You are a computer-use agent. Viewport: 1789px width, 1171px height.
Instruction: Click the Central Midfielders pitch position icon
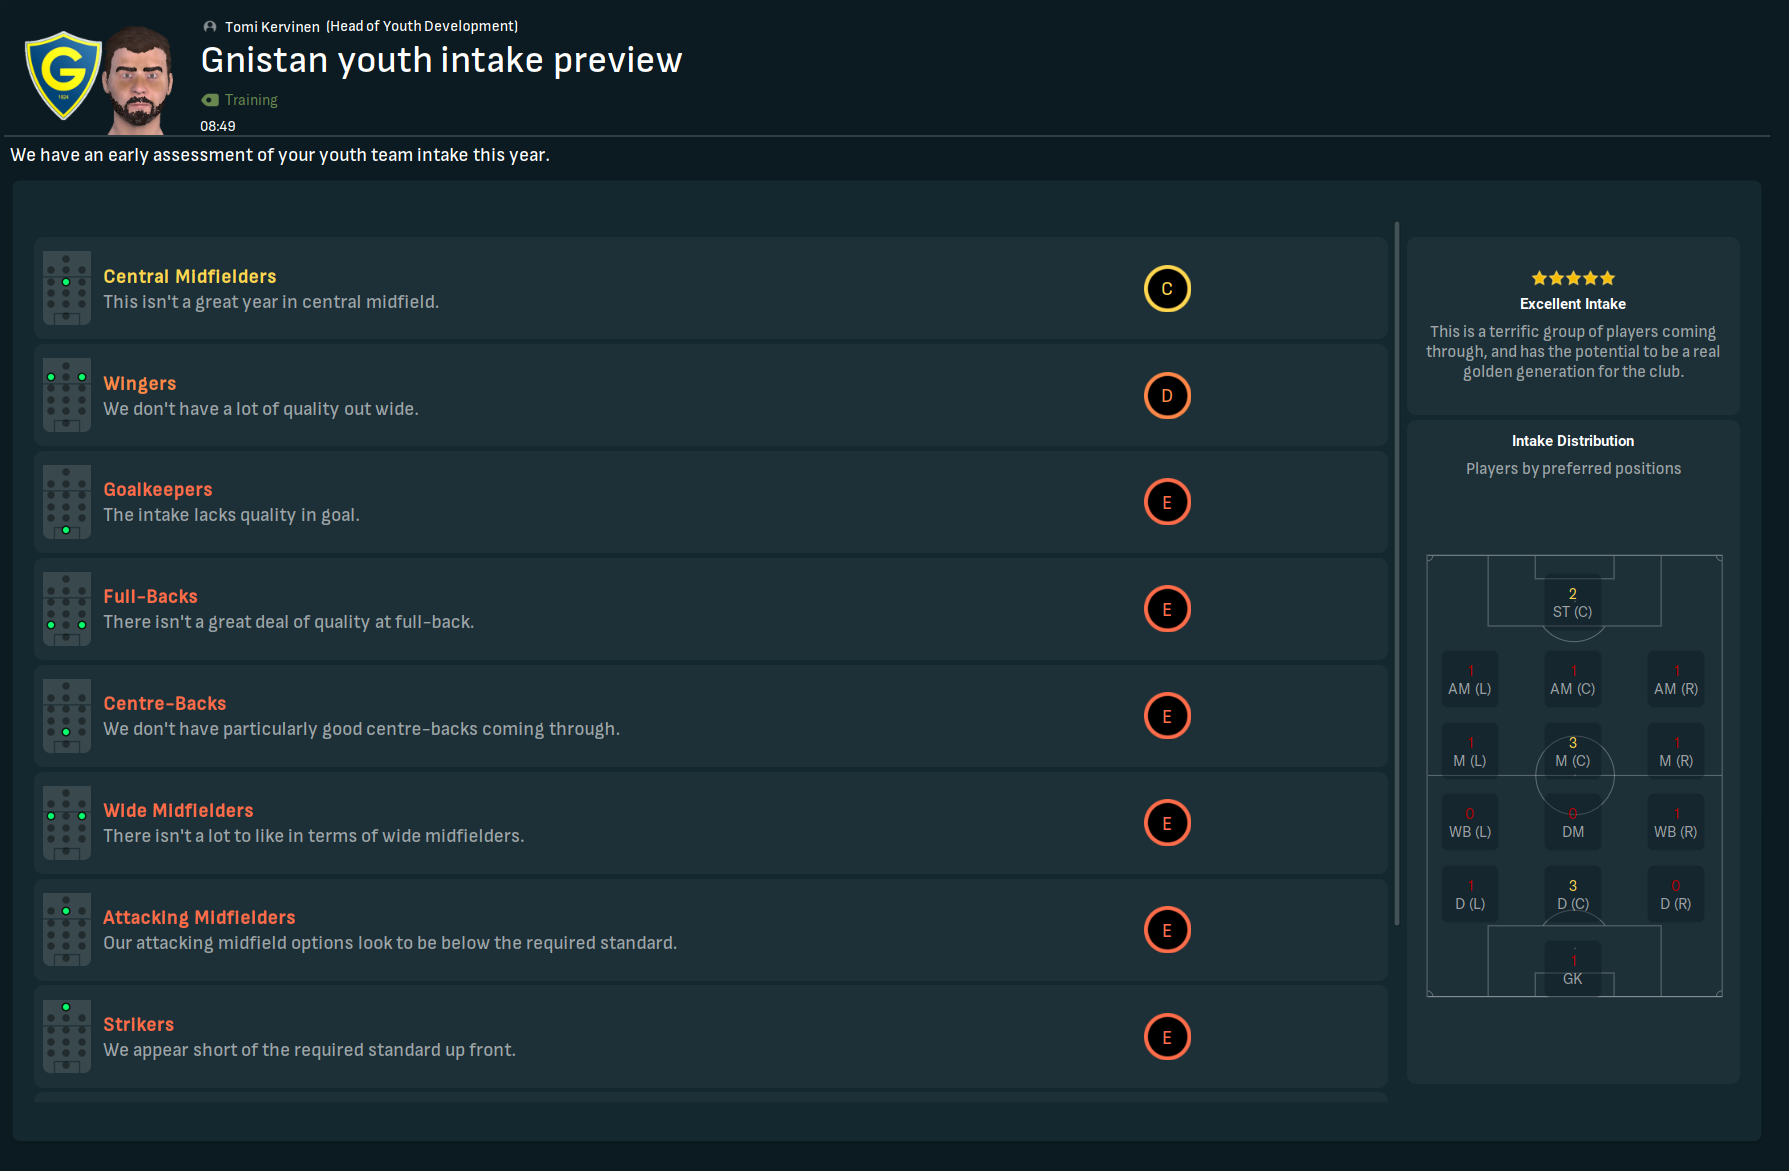tap(67, 288)
